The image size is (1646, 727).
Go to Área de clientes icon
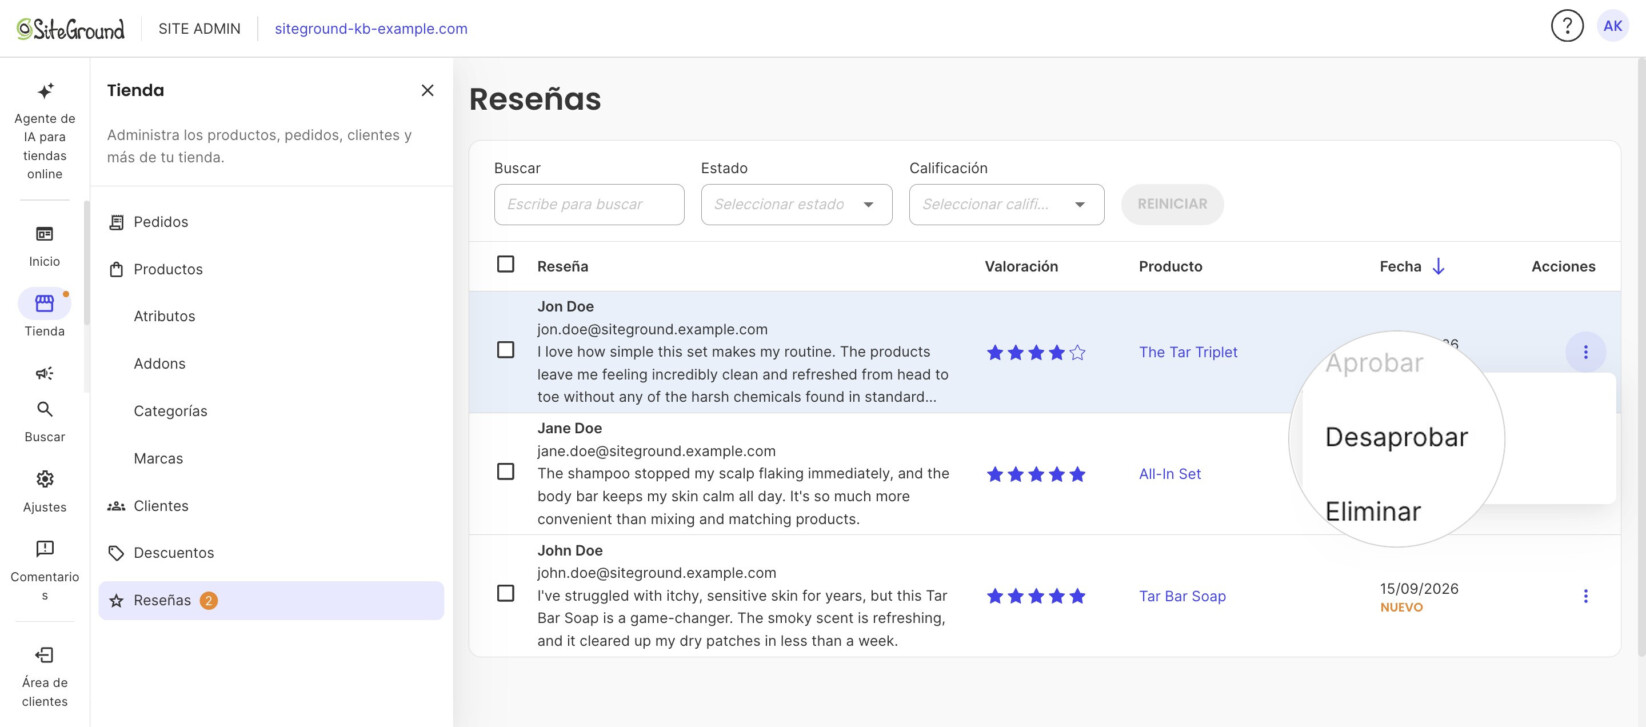[44, 655]
